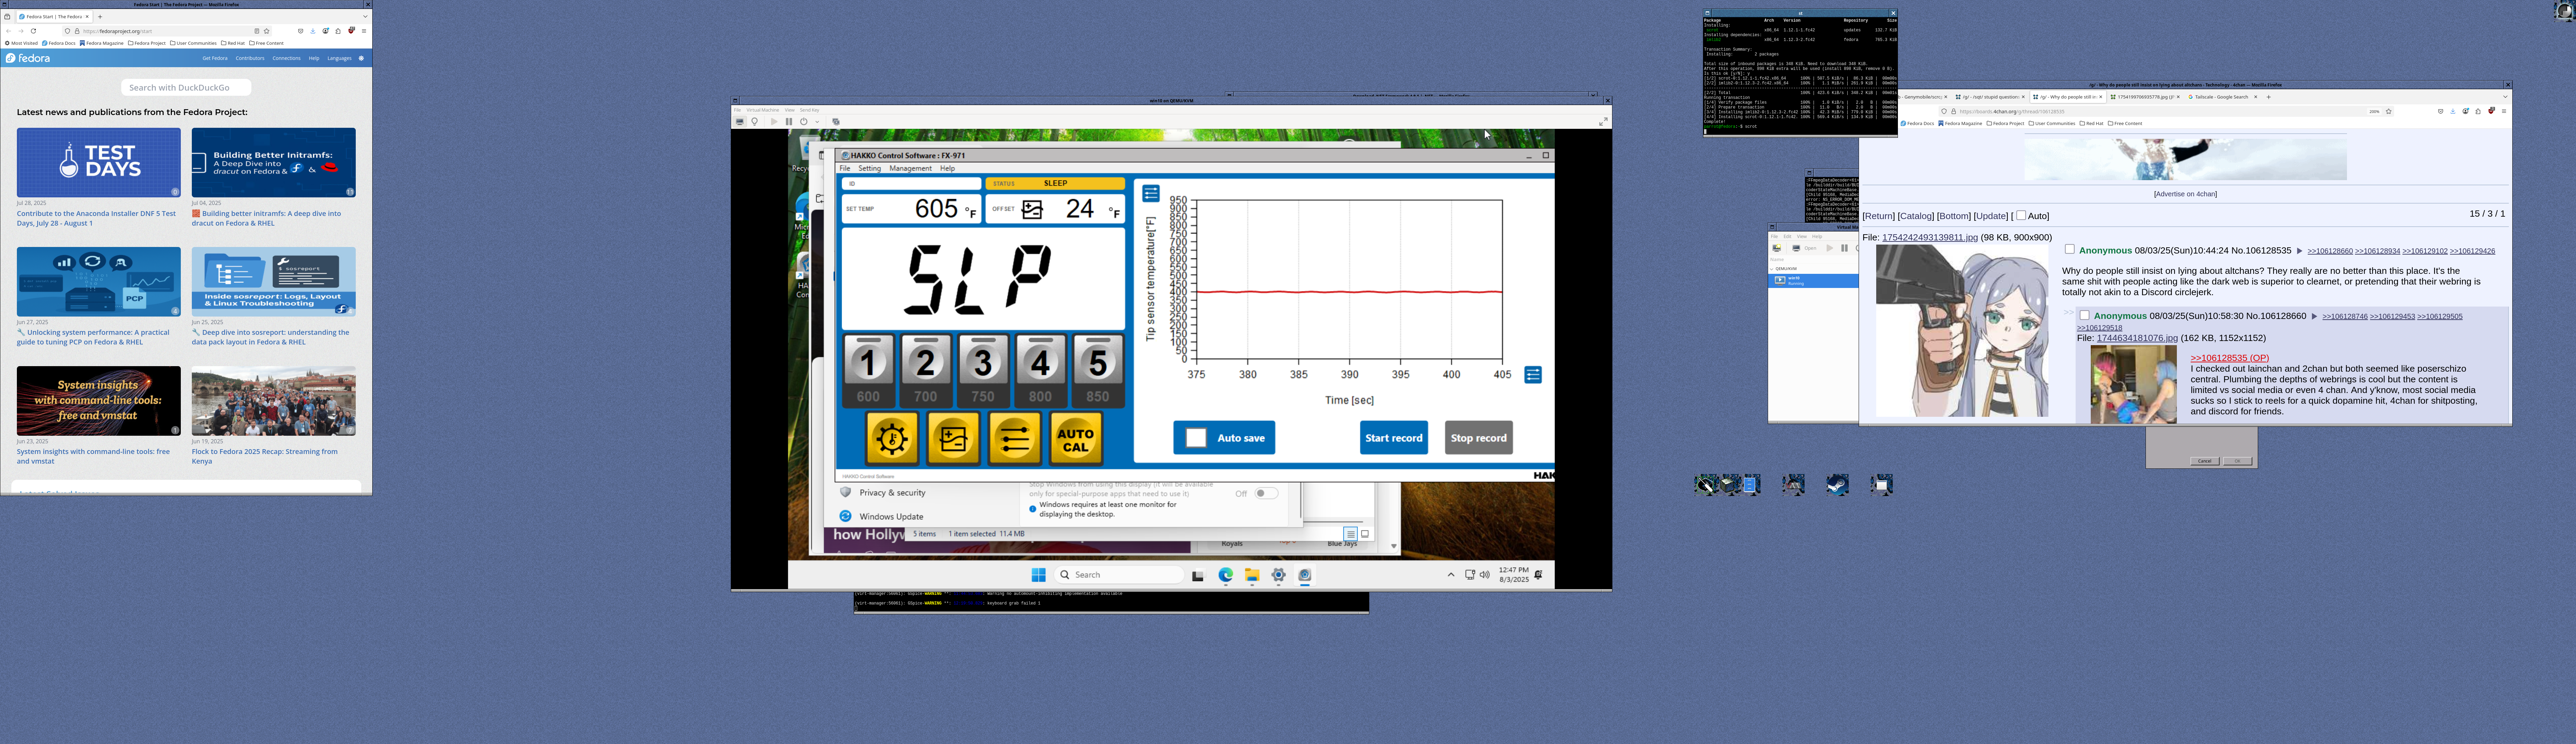This screenshot has width=2576, height=744.
Task: Click the guest volume speaker icon
Action: (x=1485, y=575)
